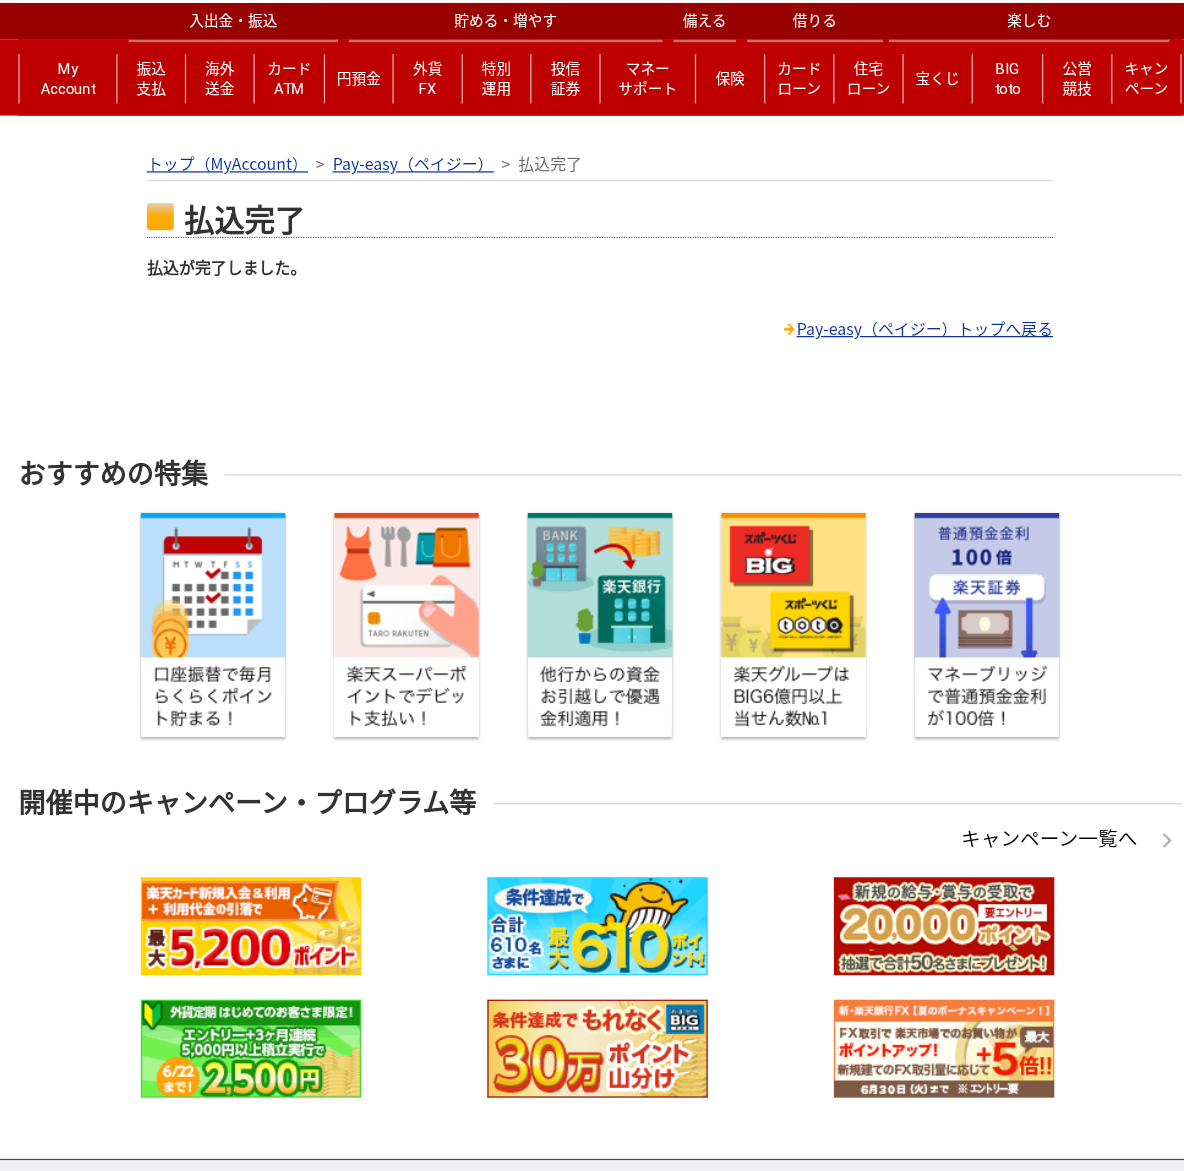Open the 楽天スーパーポイント debit card feature
1184x1171 pixels.
(406, 625)
